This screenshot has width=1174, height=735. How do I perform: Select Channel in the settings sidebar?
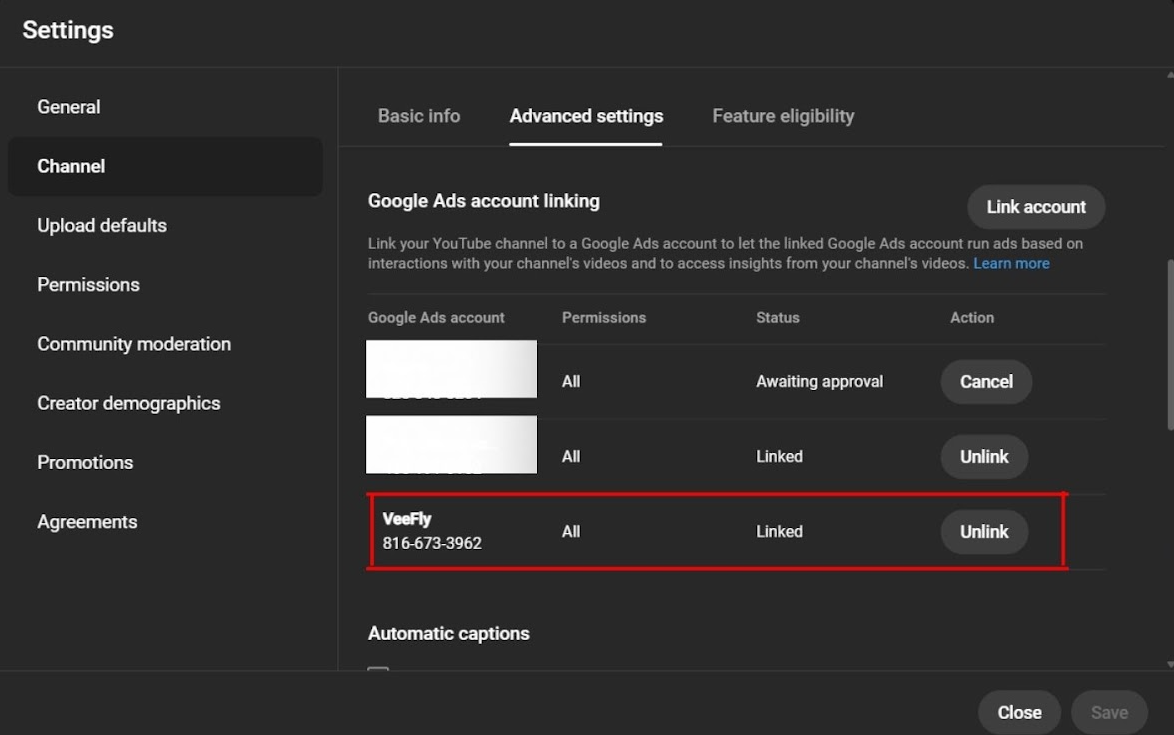(165, 166)
